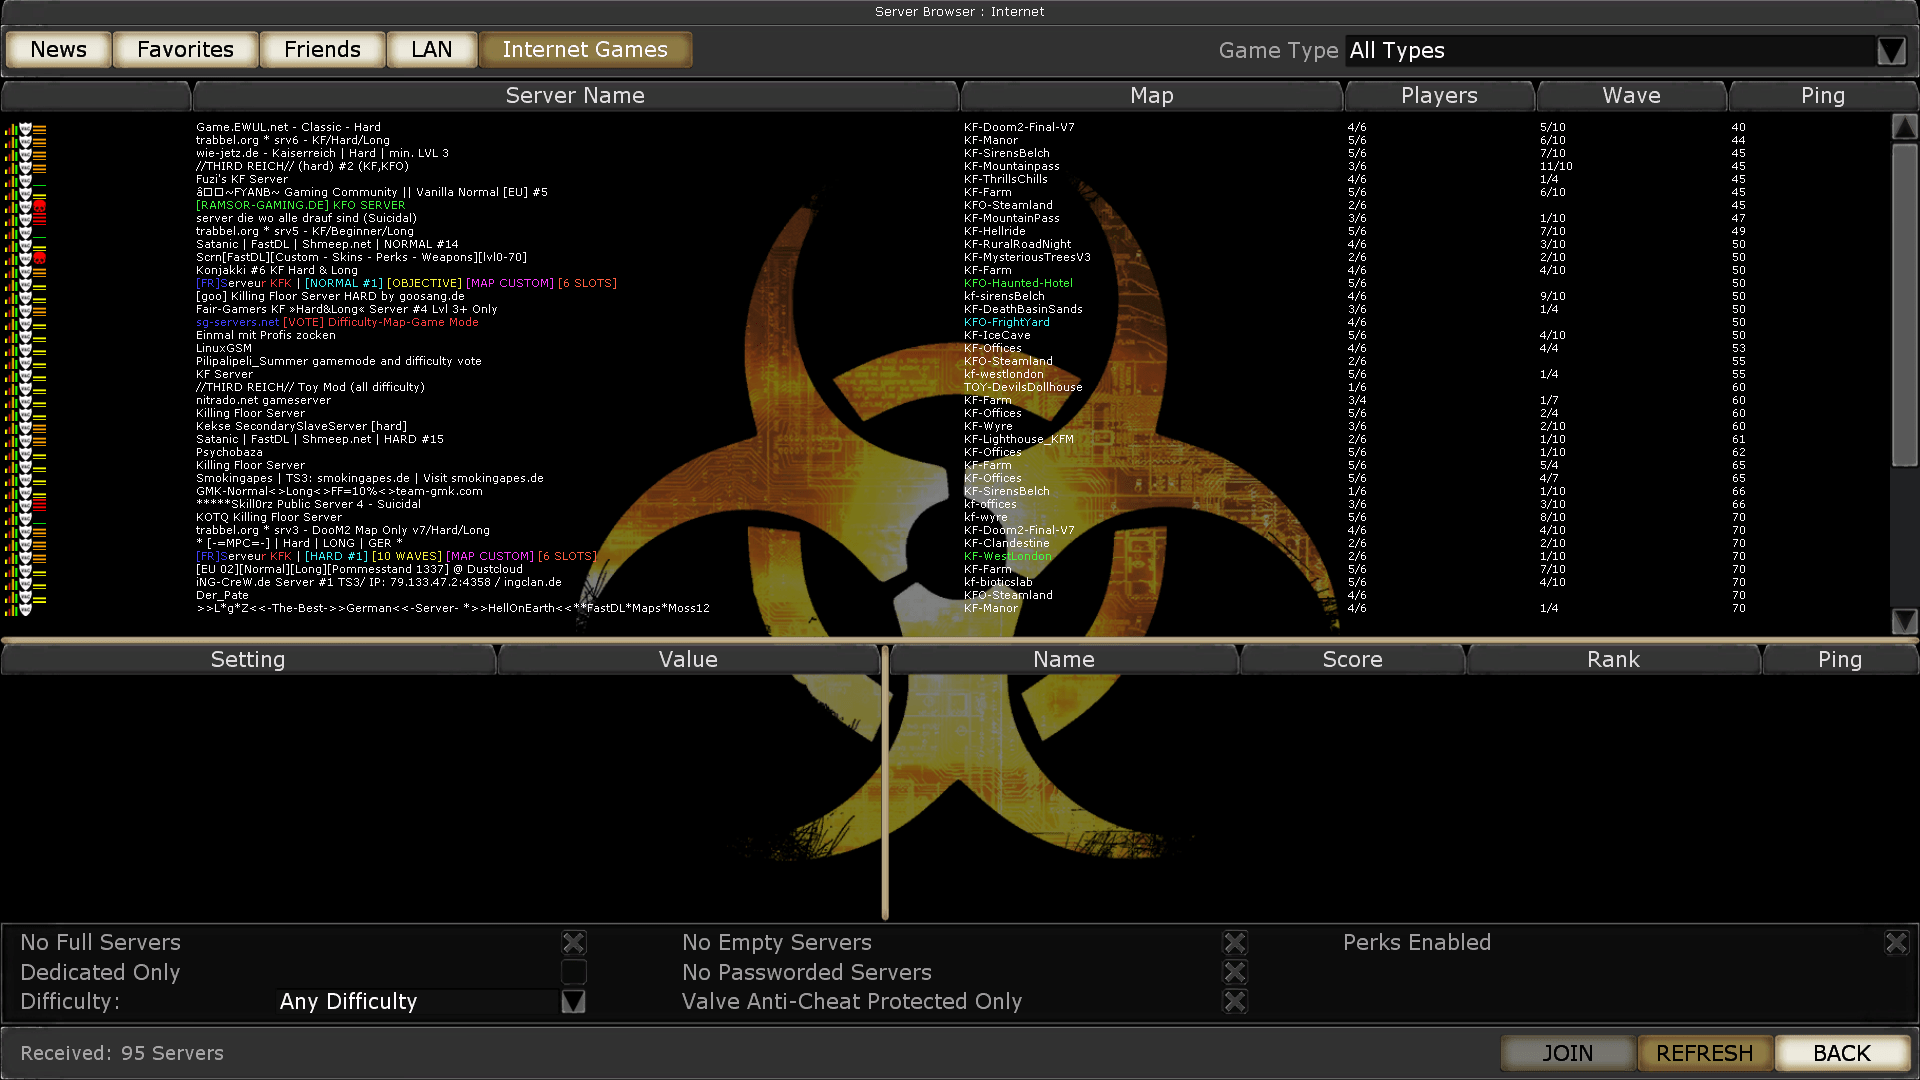This screenshot has height=1080, width=1920.
Task: Expand the Difficulty dropdown arrow
Action: click(x=573, y=1001)
